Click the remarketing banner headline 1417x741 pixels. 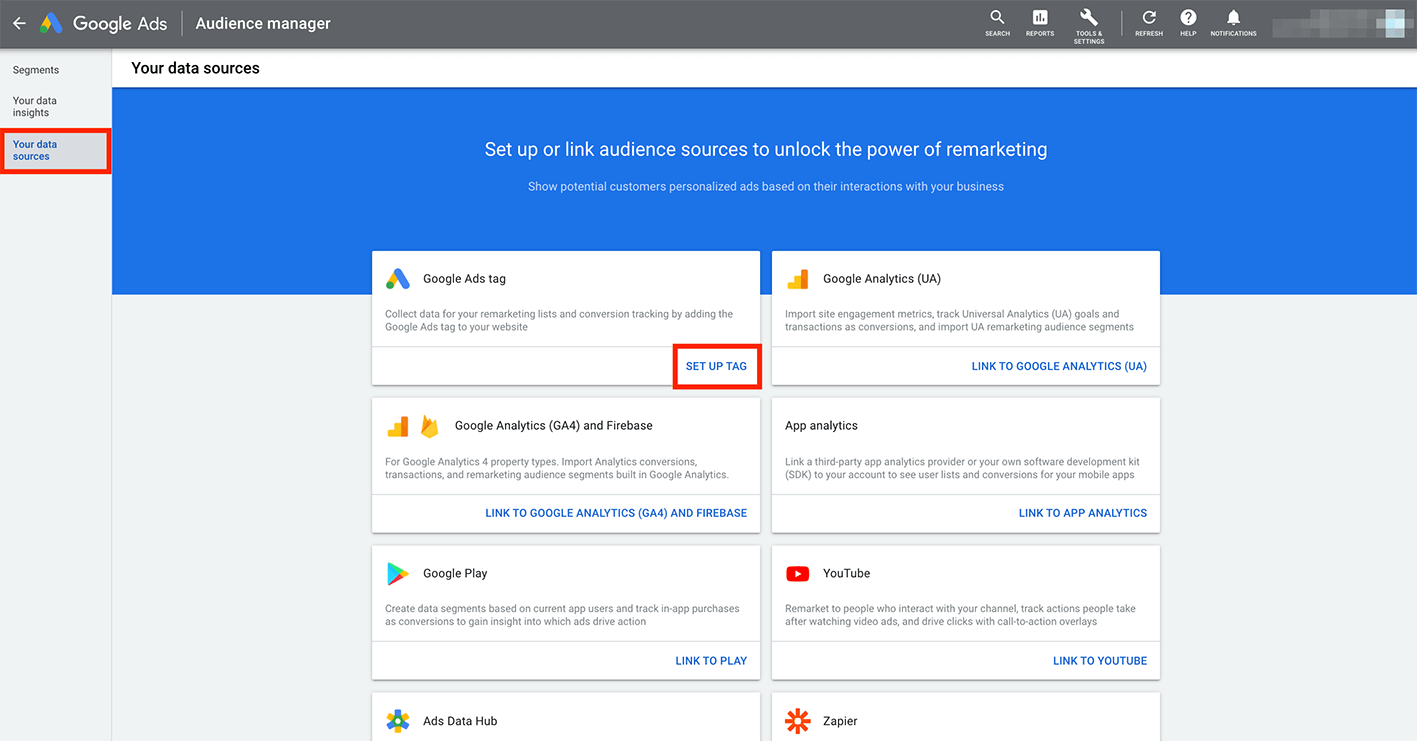(x=766, y=150)
